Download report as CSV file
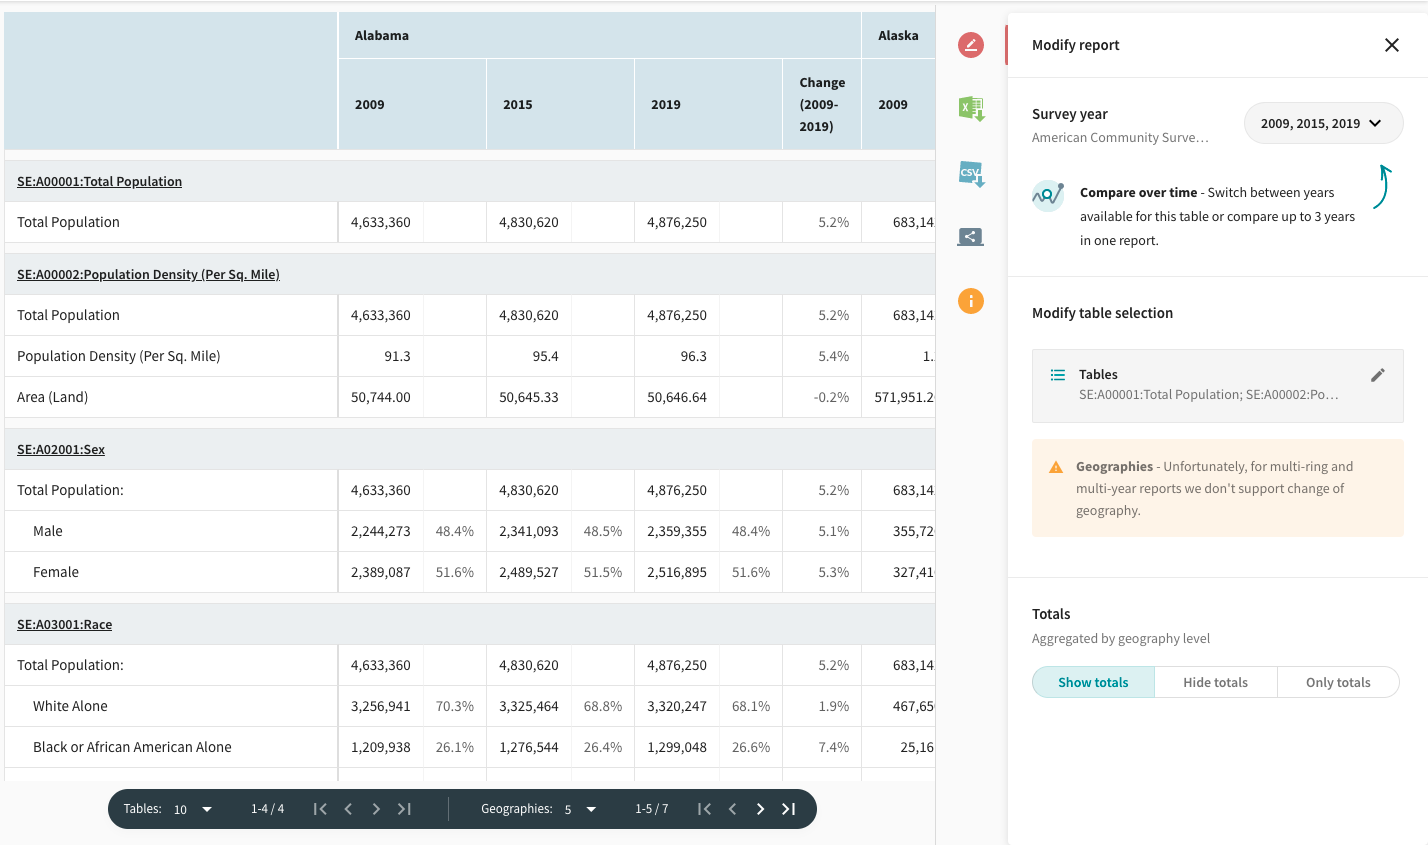 971,174
